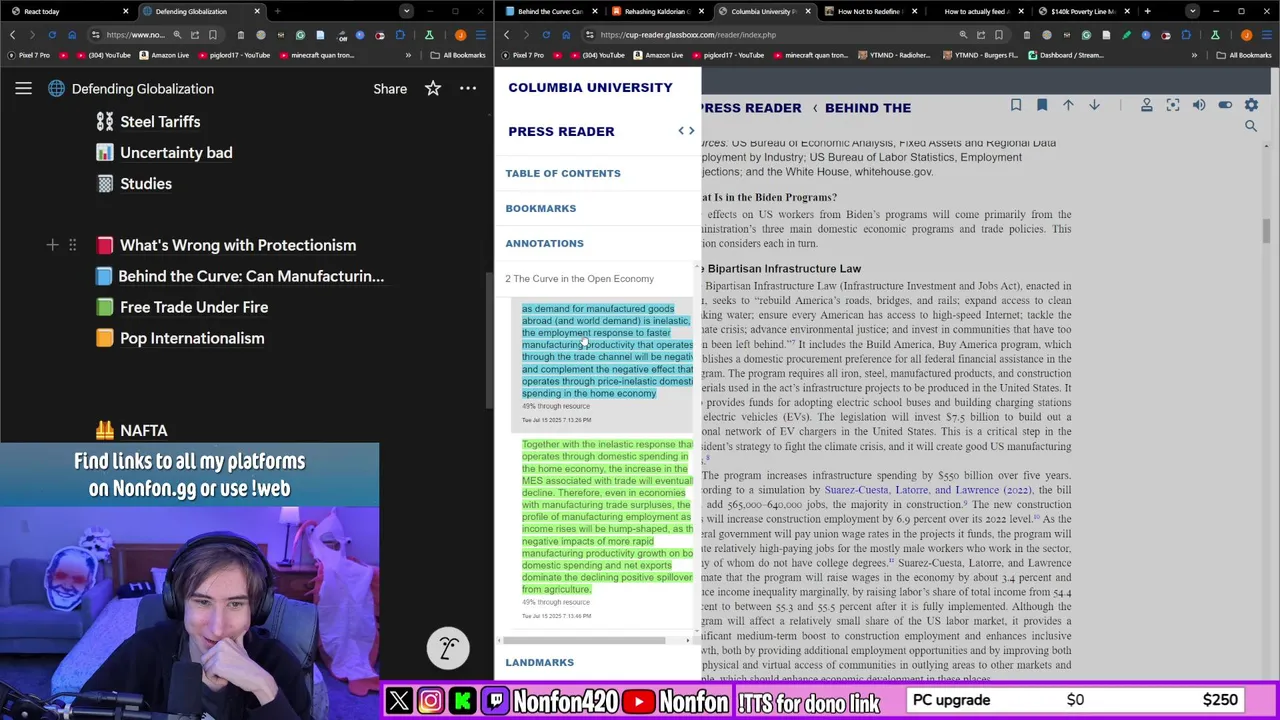Go to previous section with up arrow
The height and width of the screenshot is (720, 1280).
pos(1068,105)
